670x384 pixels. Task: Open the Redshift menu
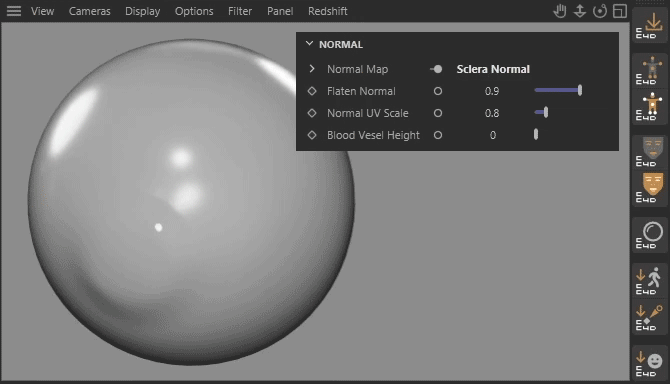pos(328,11)
